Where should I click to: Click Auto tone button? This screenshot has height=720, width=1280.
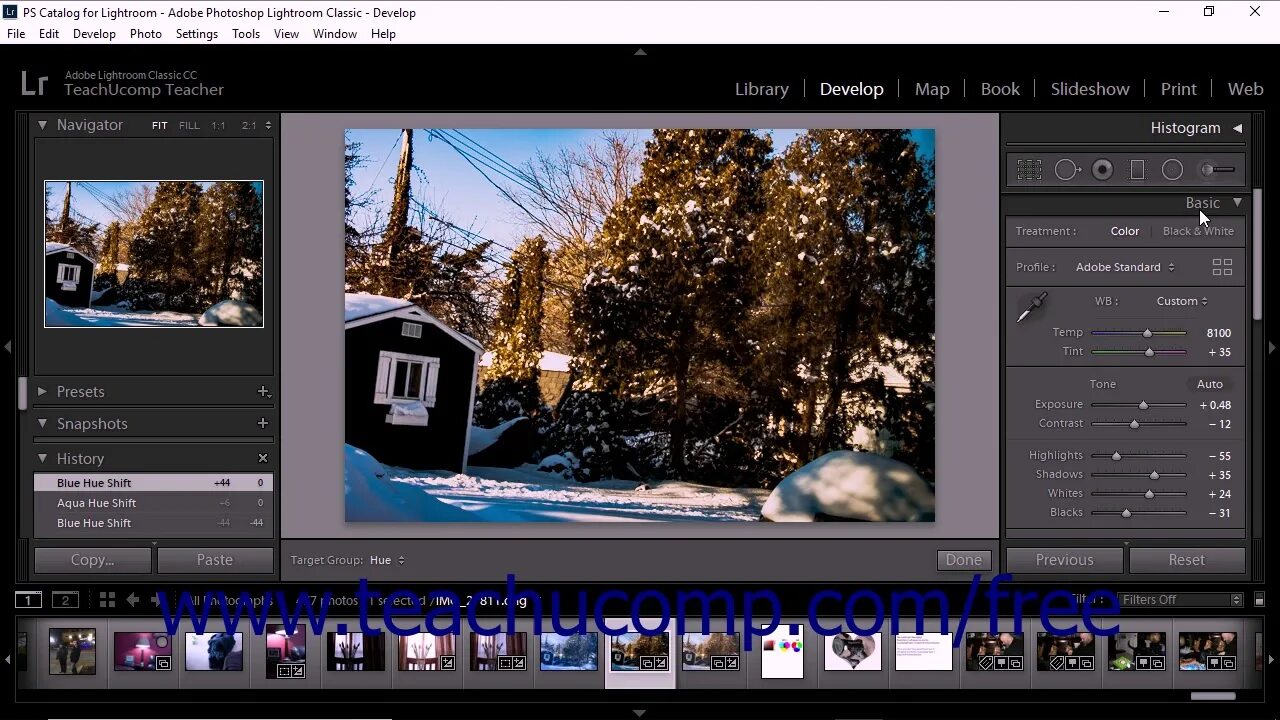click(x=1210, y=384)
